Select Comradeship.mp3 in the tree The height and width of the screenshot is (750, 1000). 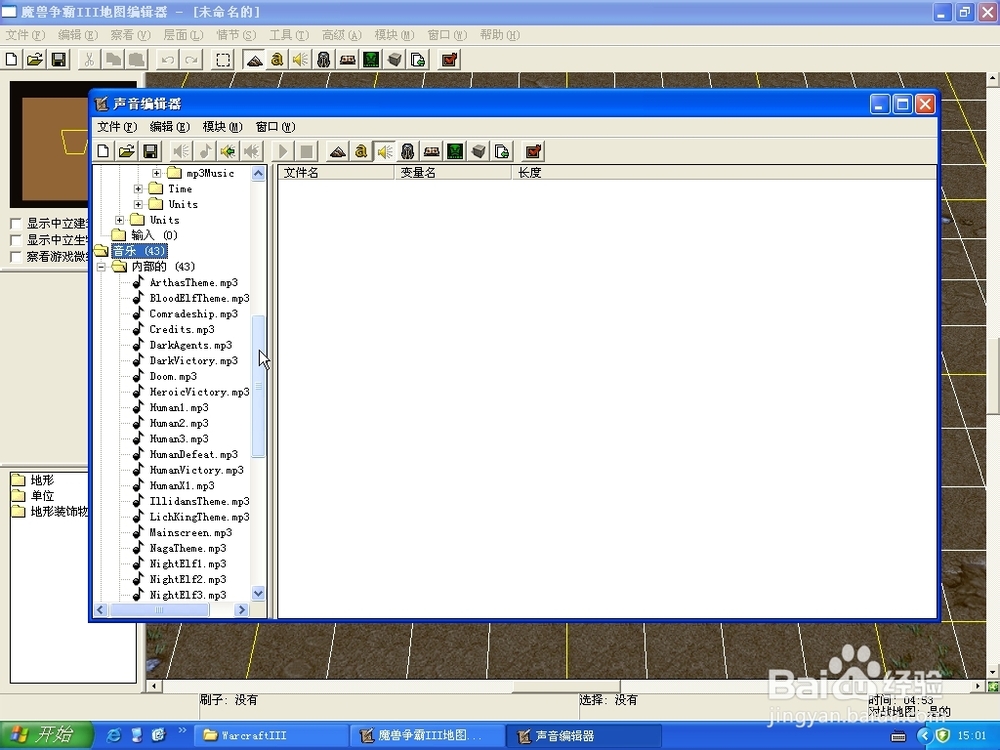pyautogui.click(x=193, y=314)
